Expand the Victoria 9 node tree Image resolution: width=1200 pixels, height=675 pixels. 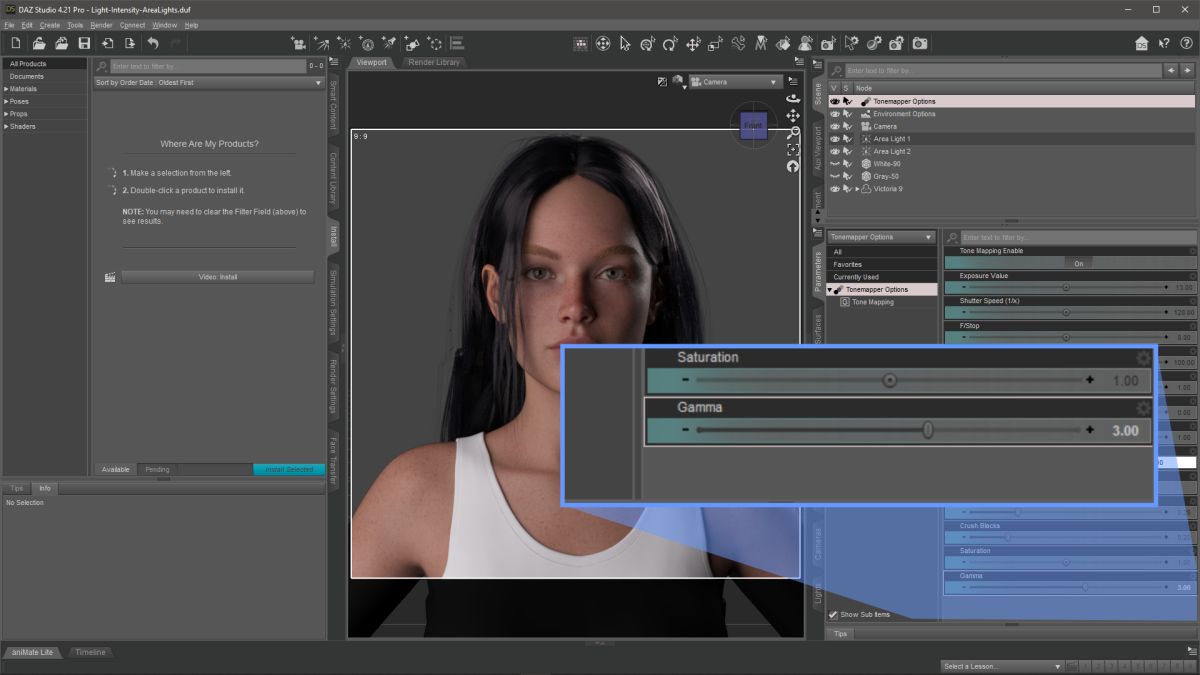point(857,189)
